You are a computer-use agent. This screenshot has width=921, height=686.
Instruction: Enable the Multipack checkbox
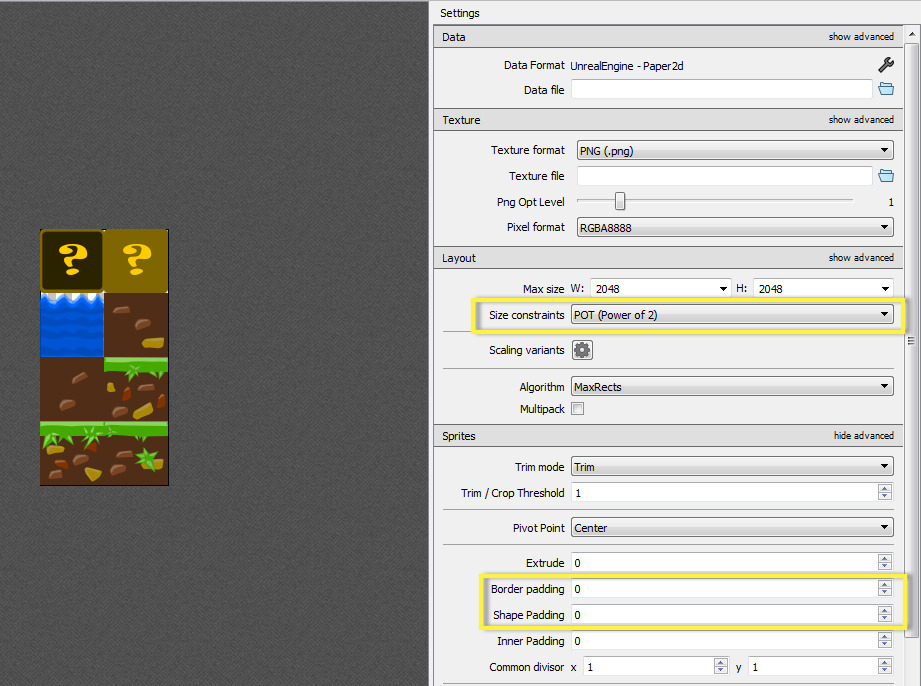(x=577, y=408)
